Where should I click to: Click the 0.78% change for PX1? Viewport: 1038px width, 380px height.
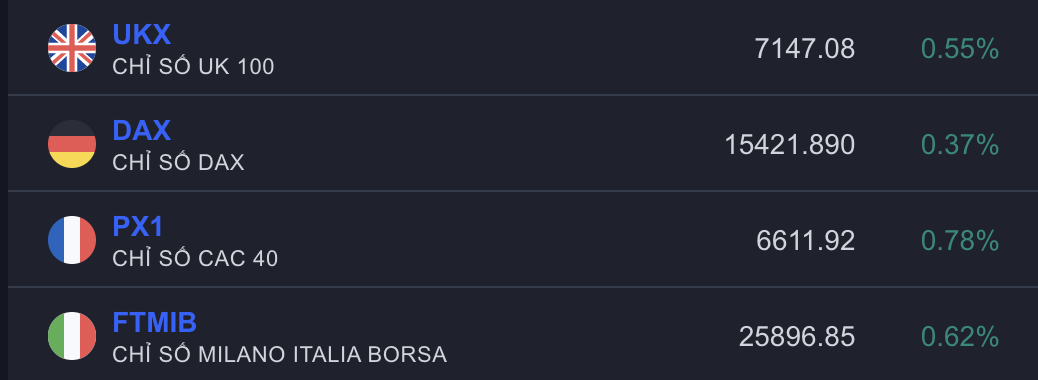960,241
